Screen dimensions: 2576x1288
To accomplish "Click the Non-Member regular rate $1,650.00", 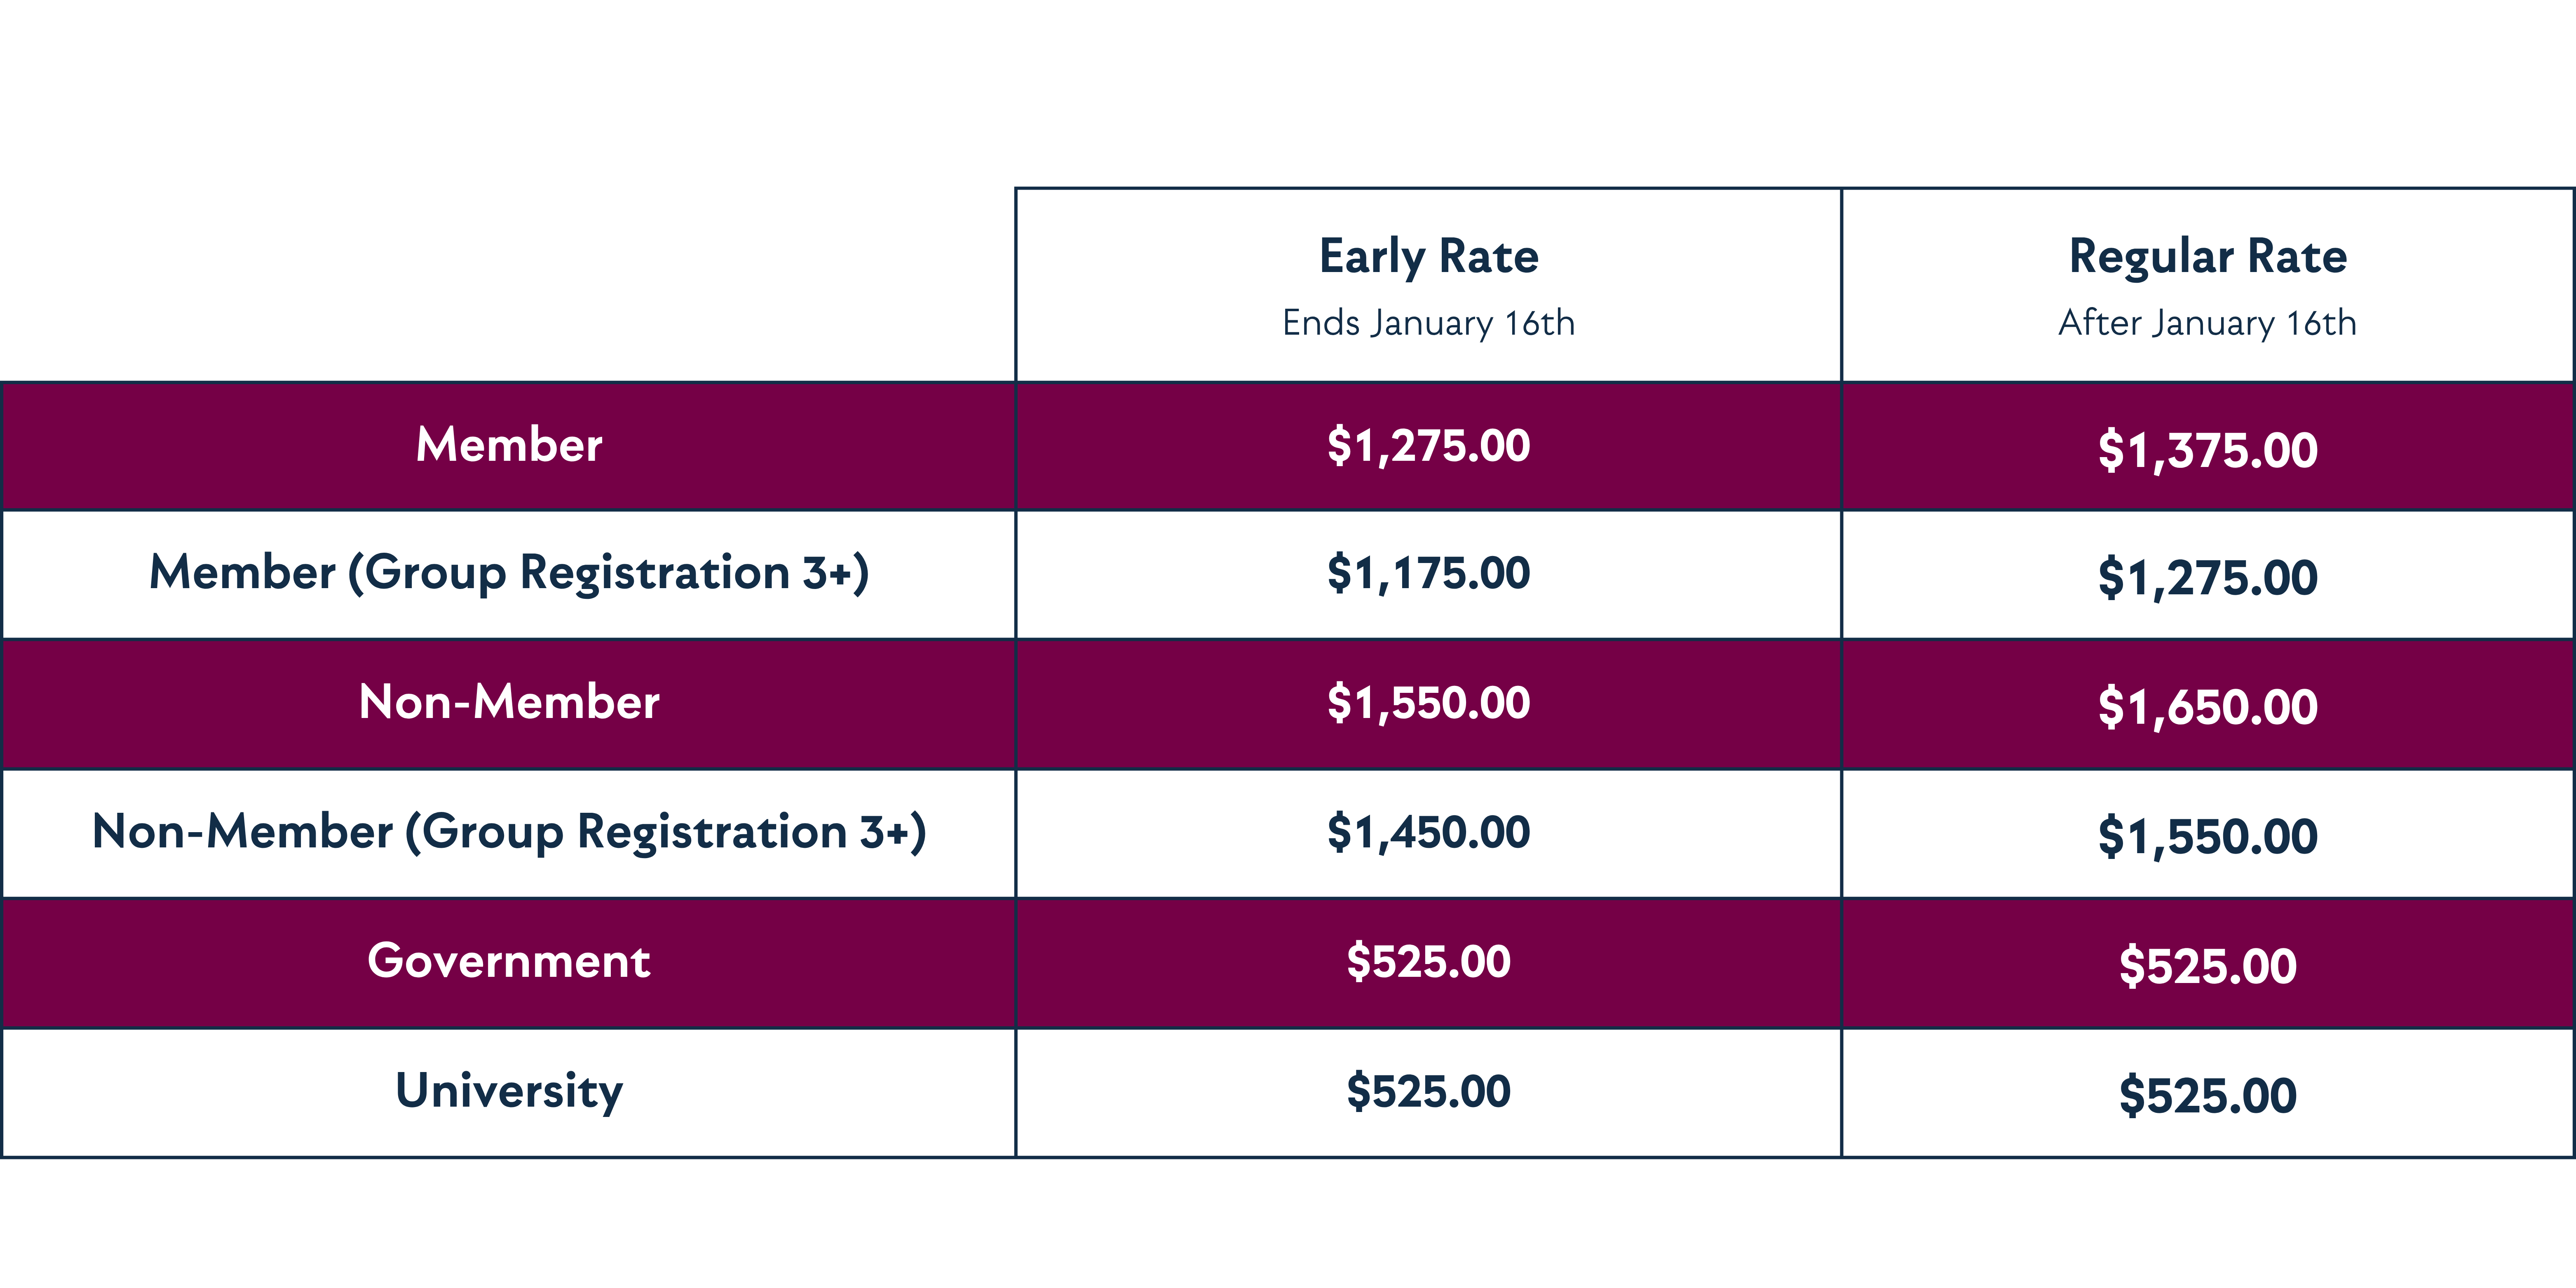I will 2207,707.
